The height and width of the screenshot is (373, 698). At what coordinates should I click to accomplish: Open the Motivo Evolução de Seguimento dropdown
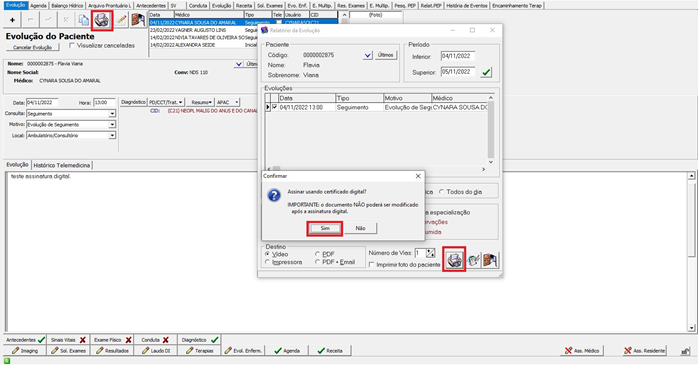[x=112, y=125]
